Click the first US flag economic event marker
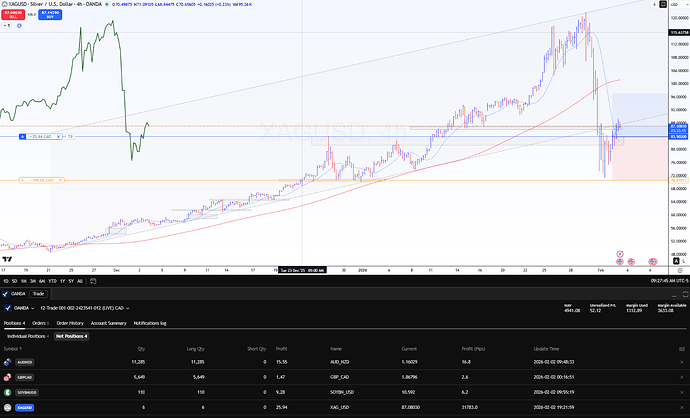 tap(620, 262)
